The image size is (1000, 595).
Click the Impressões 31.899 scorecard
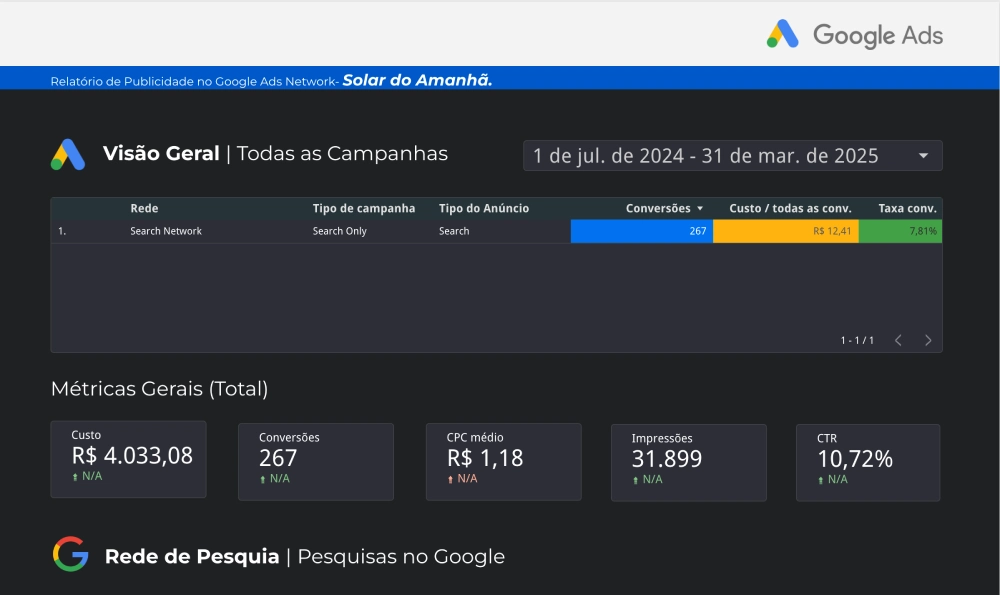688,462
